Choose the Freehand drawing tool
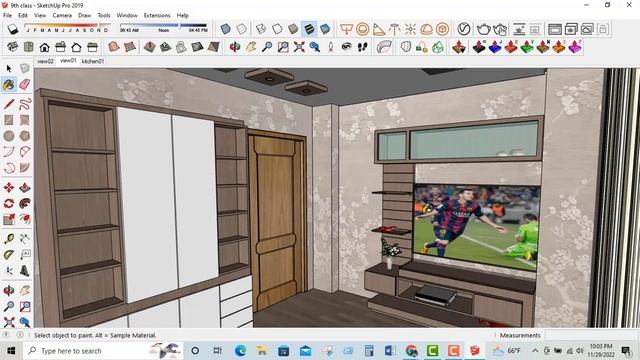Screen dimensions: 640x360 coord(24,104)
